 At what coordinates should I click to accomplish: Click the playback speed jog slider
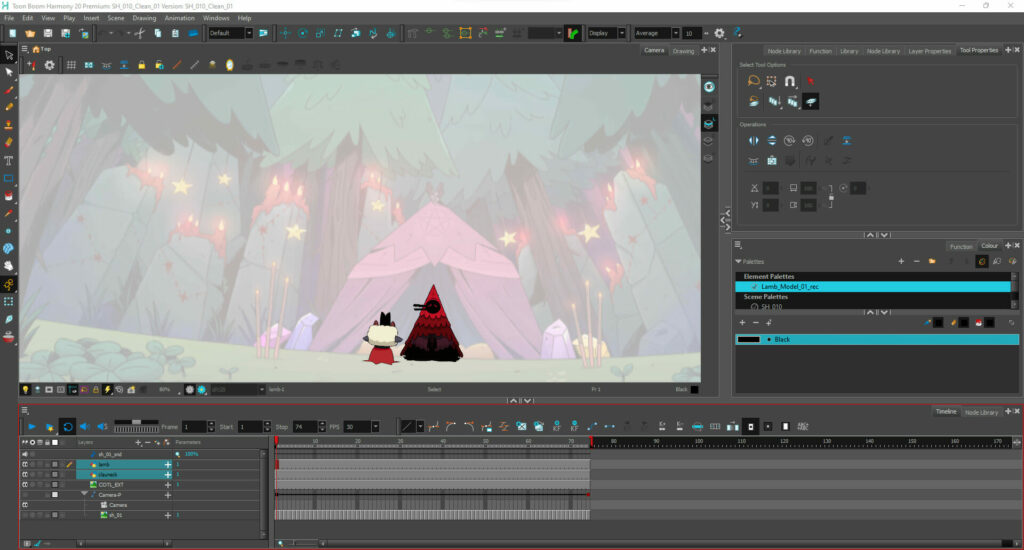136,426
